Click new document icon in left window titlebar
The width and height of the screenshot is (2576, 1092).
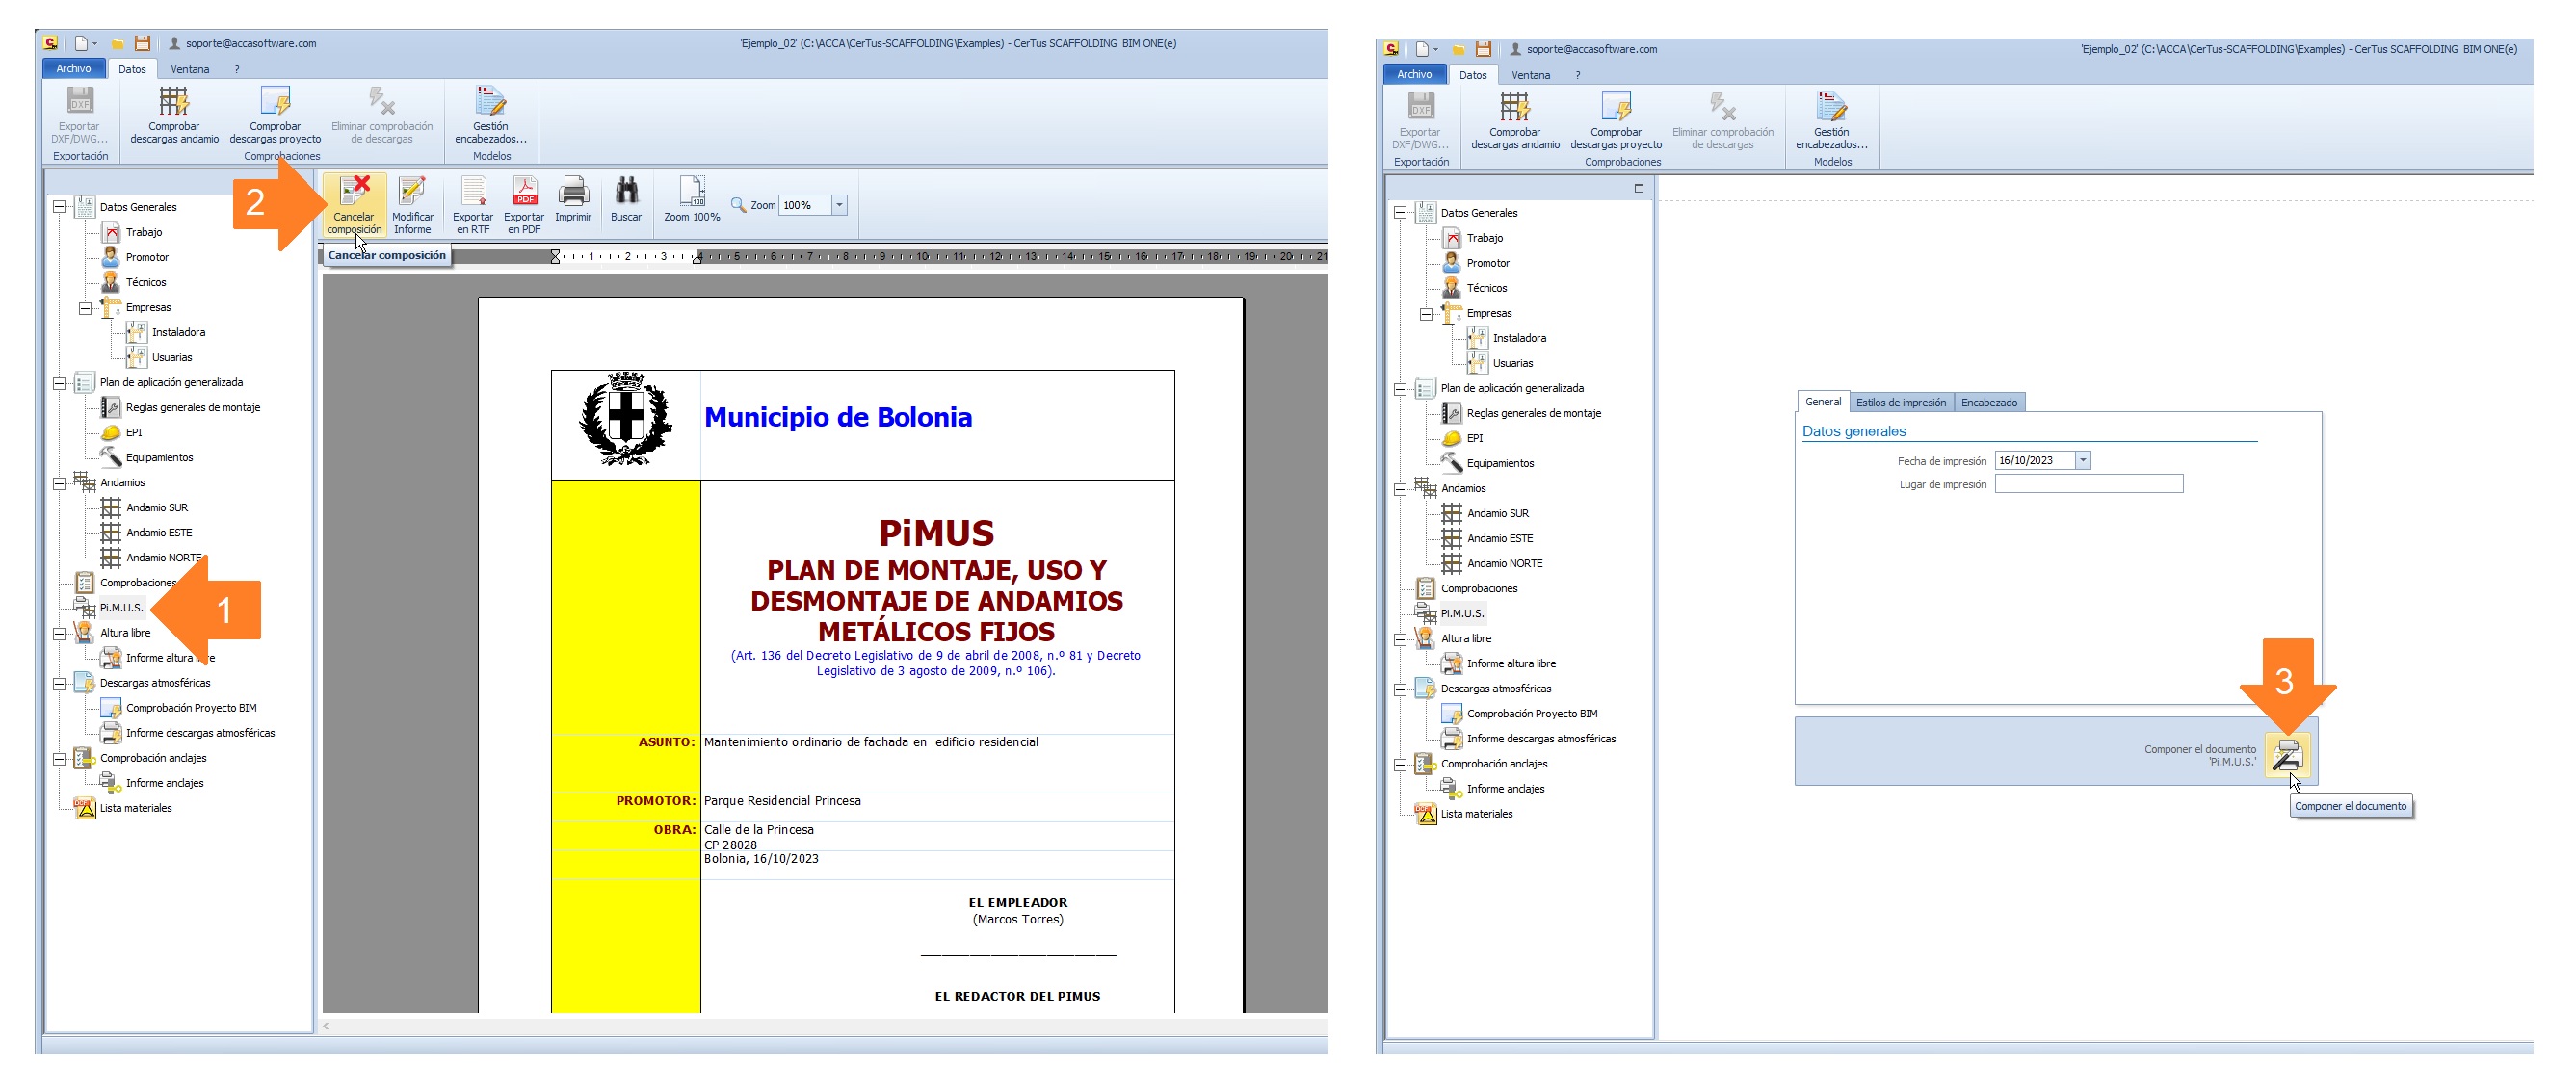click(81, 43)
